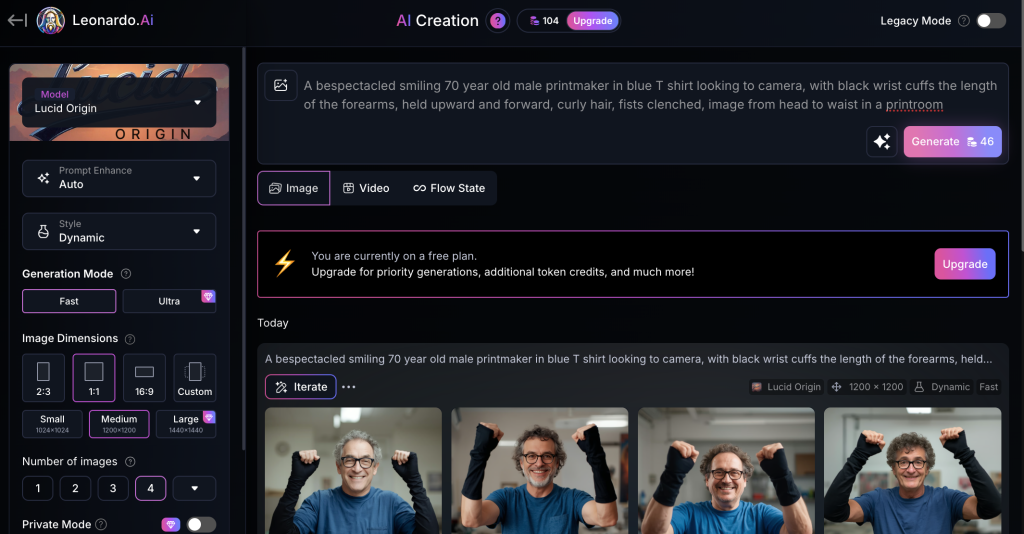Select the 2:3 aspect ratio option
Image resolution: width=1024 pixels, height=534 pixels.
43,378
